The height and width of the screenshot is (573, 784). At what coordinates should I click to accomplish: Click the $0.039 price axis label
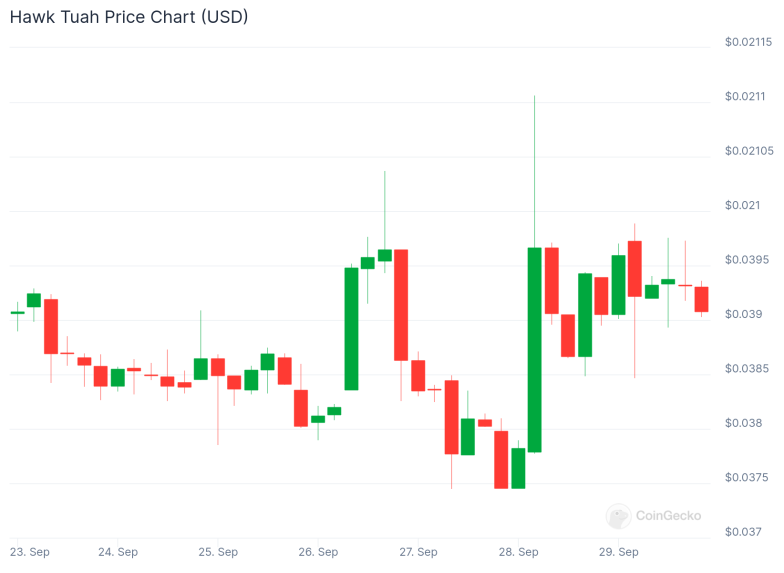[744, 314]
